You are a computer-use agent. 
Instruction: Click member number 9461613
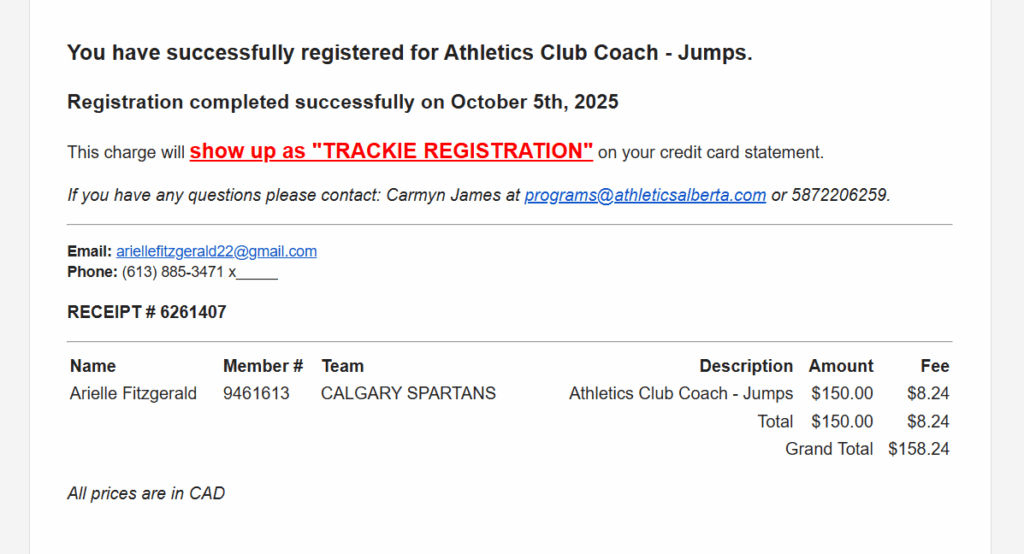256,393
